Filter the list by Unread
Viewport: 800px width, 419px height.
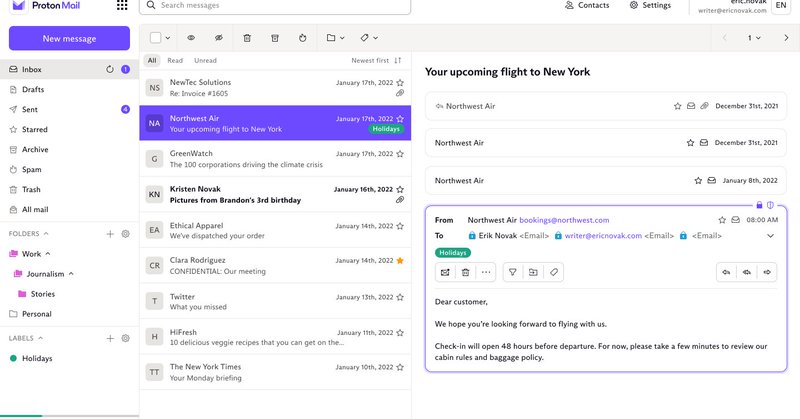pos(205,60)
